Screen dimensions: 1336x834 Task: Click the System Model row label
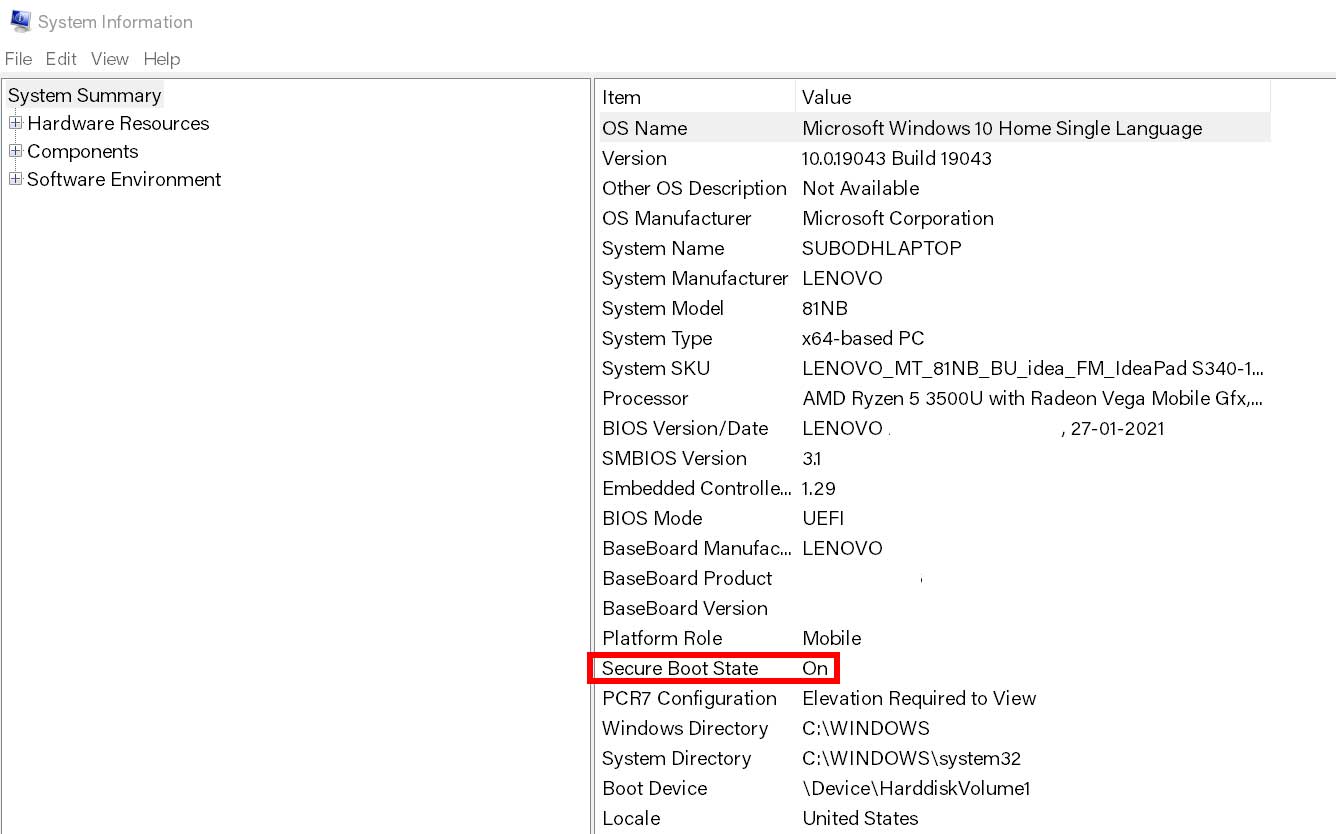tap(663, 308)
